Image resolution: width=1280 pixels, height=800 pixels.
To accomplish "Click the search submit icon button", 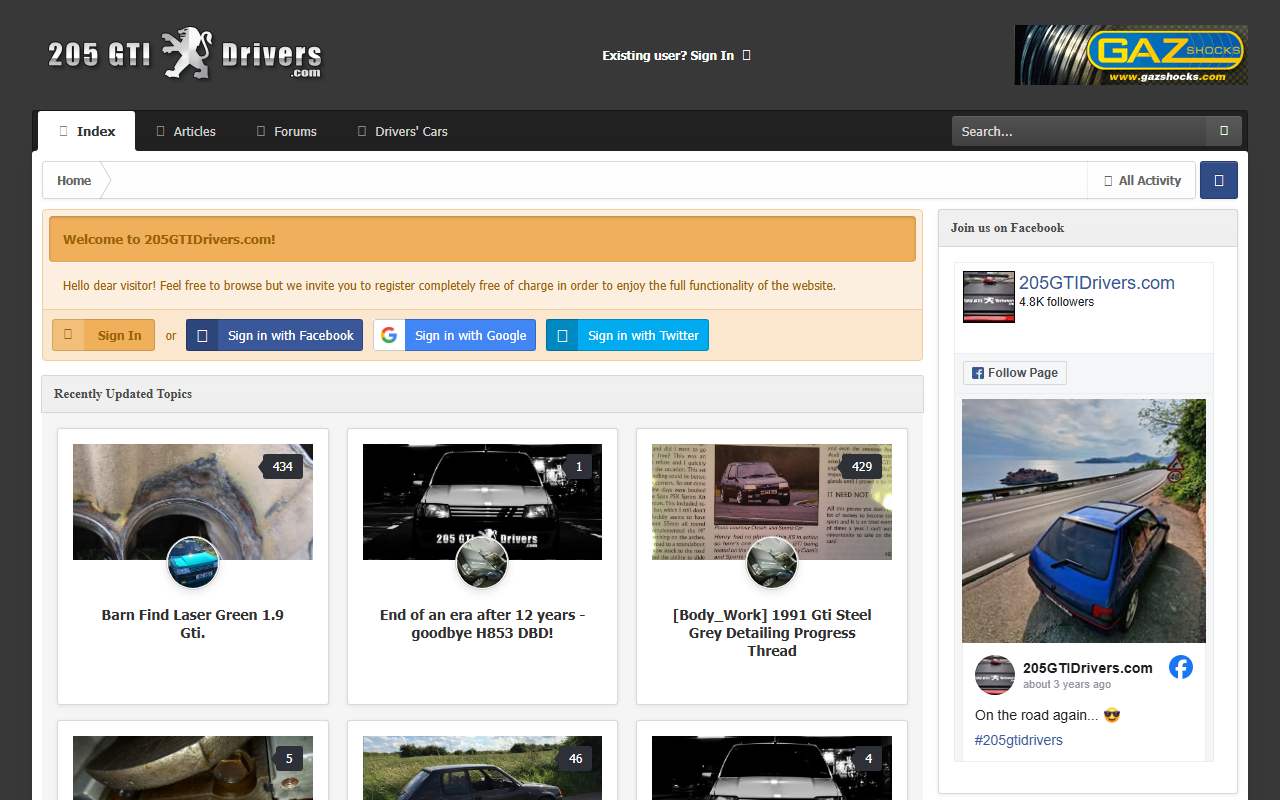I will [x=1224, y=131].
